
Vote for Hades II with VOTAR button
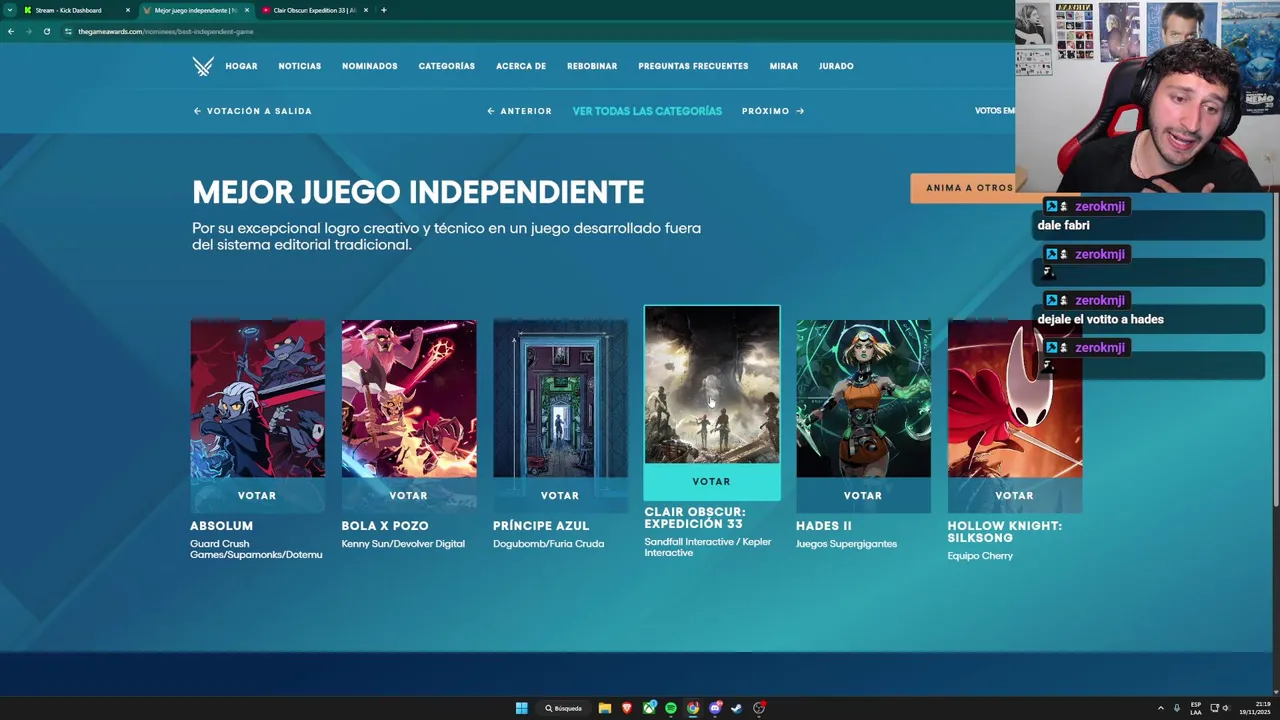(863, 495)
